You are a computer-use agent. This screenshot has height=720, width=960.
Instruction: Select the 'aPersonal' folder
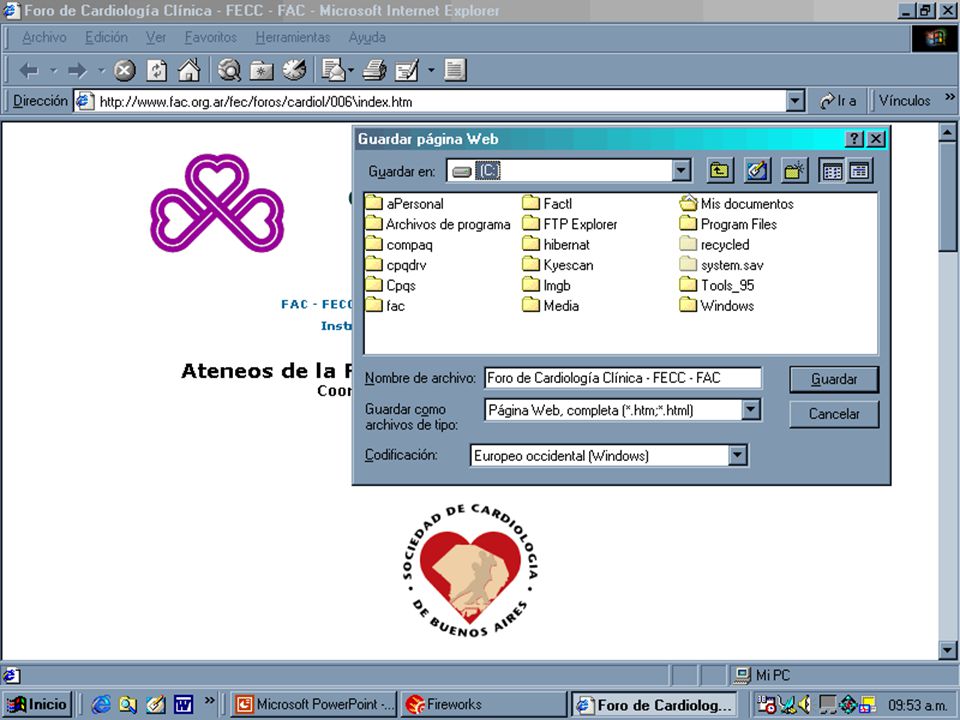point(405,203)
